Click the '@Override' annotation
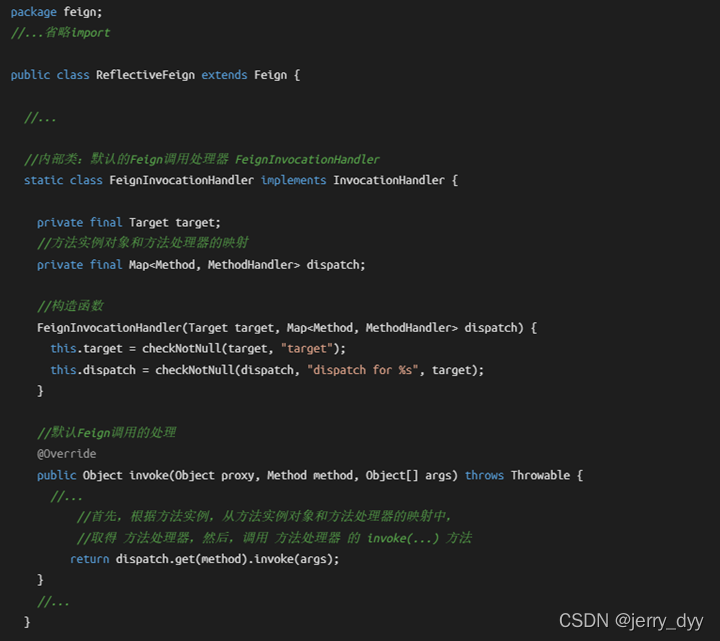720x641 pixels. (67, 454)
